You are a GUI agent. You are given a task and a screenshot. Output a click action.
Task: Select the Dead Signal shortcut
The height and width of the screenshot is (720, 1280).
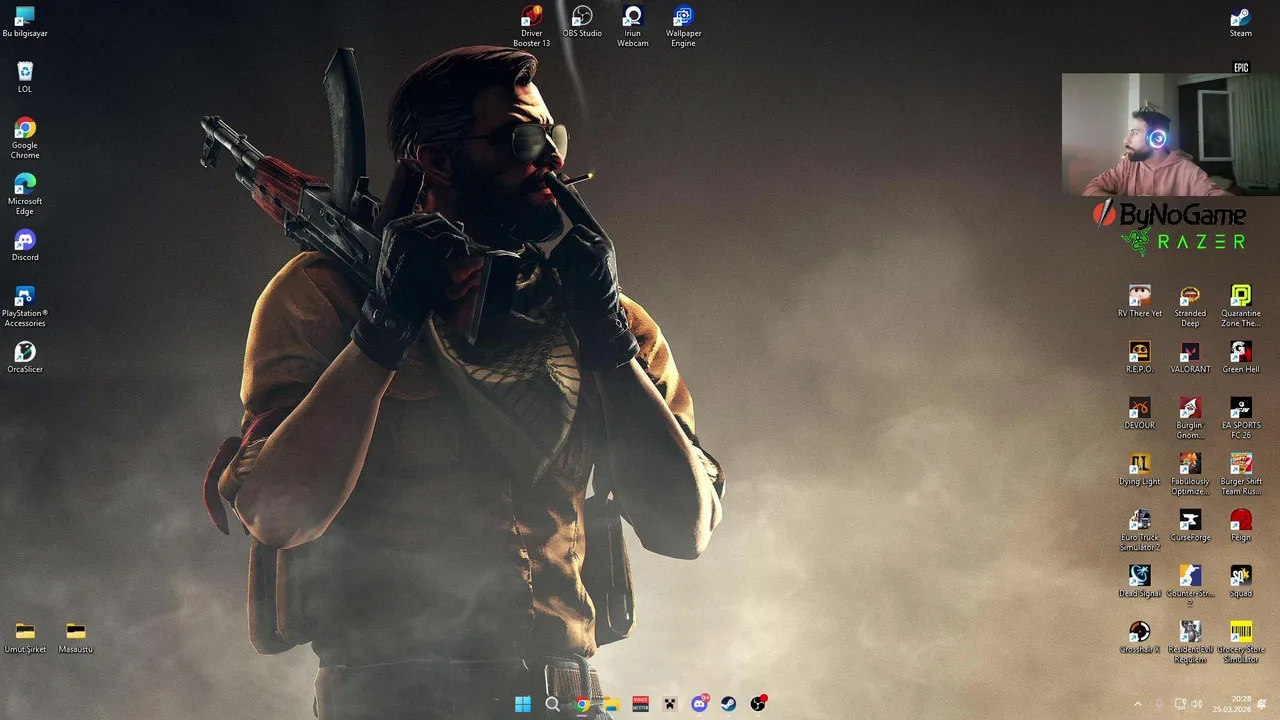tap(1139, 581)
